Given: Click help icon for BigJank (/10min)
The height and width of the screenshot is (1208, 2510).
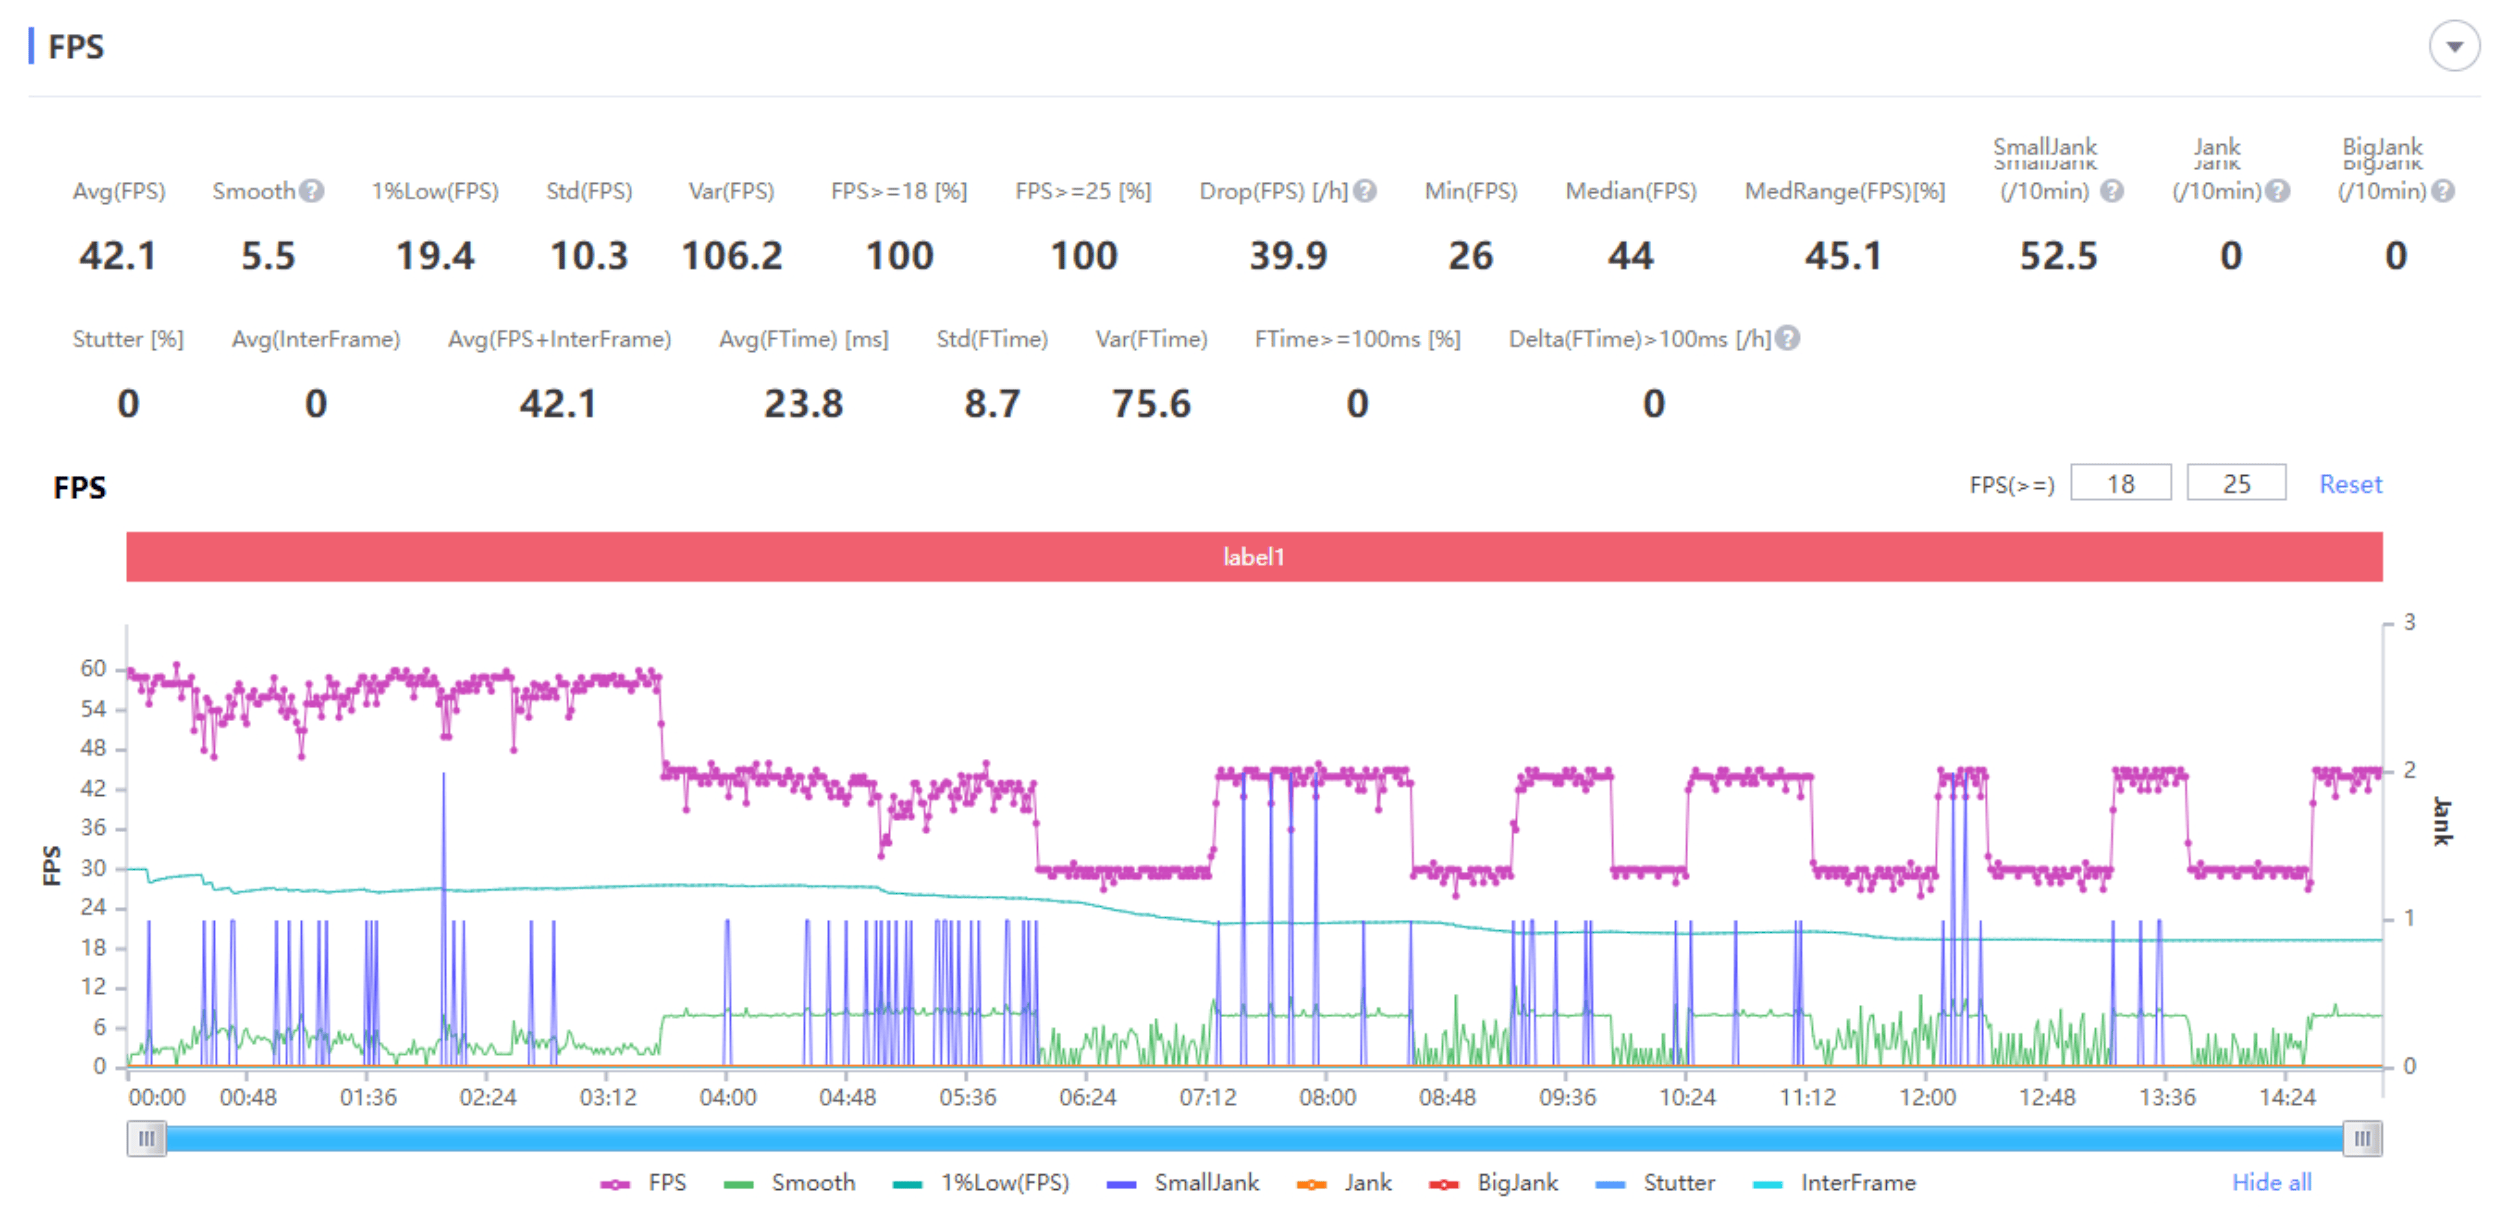Looking at the screenshot, I should pyautogui.click(x=2443, y=191).
